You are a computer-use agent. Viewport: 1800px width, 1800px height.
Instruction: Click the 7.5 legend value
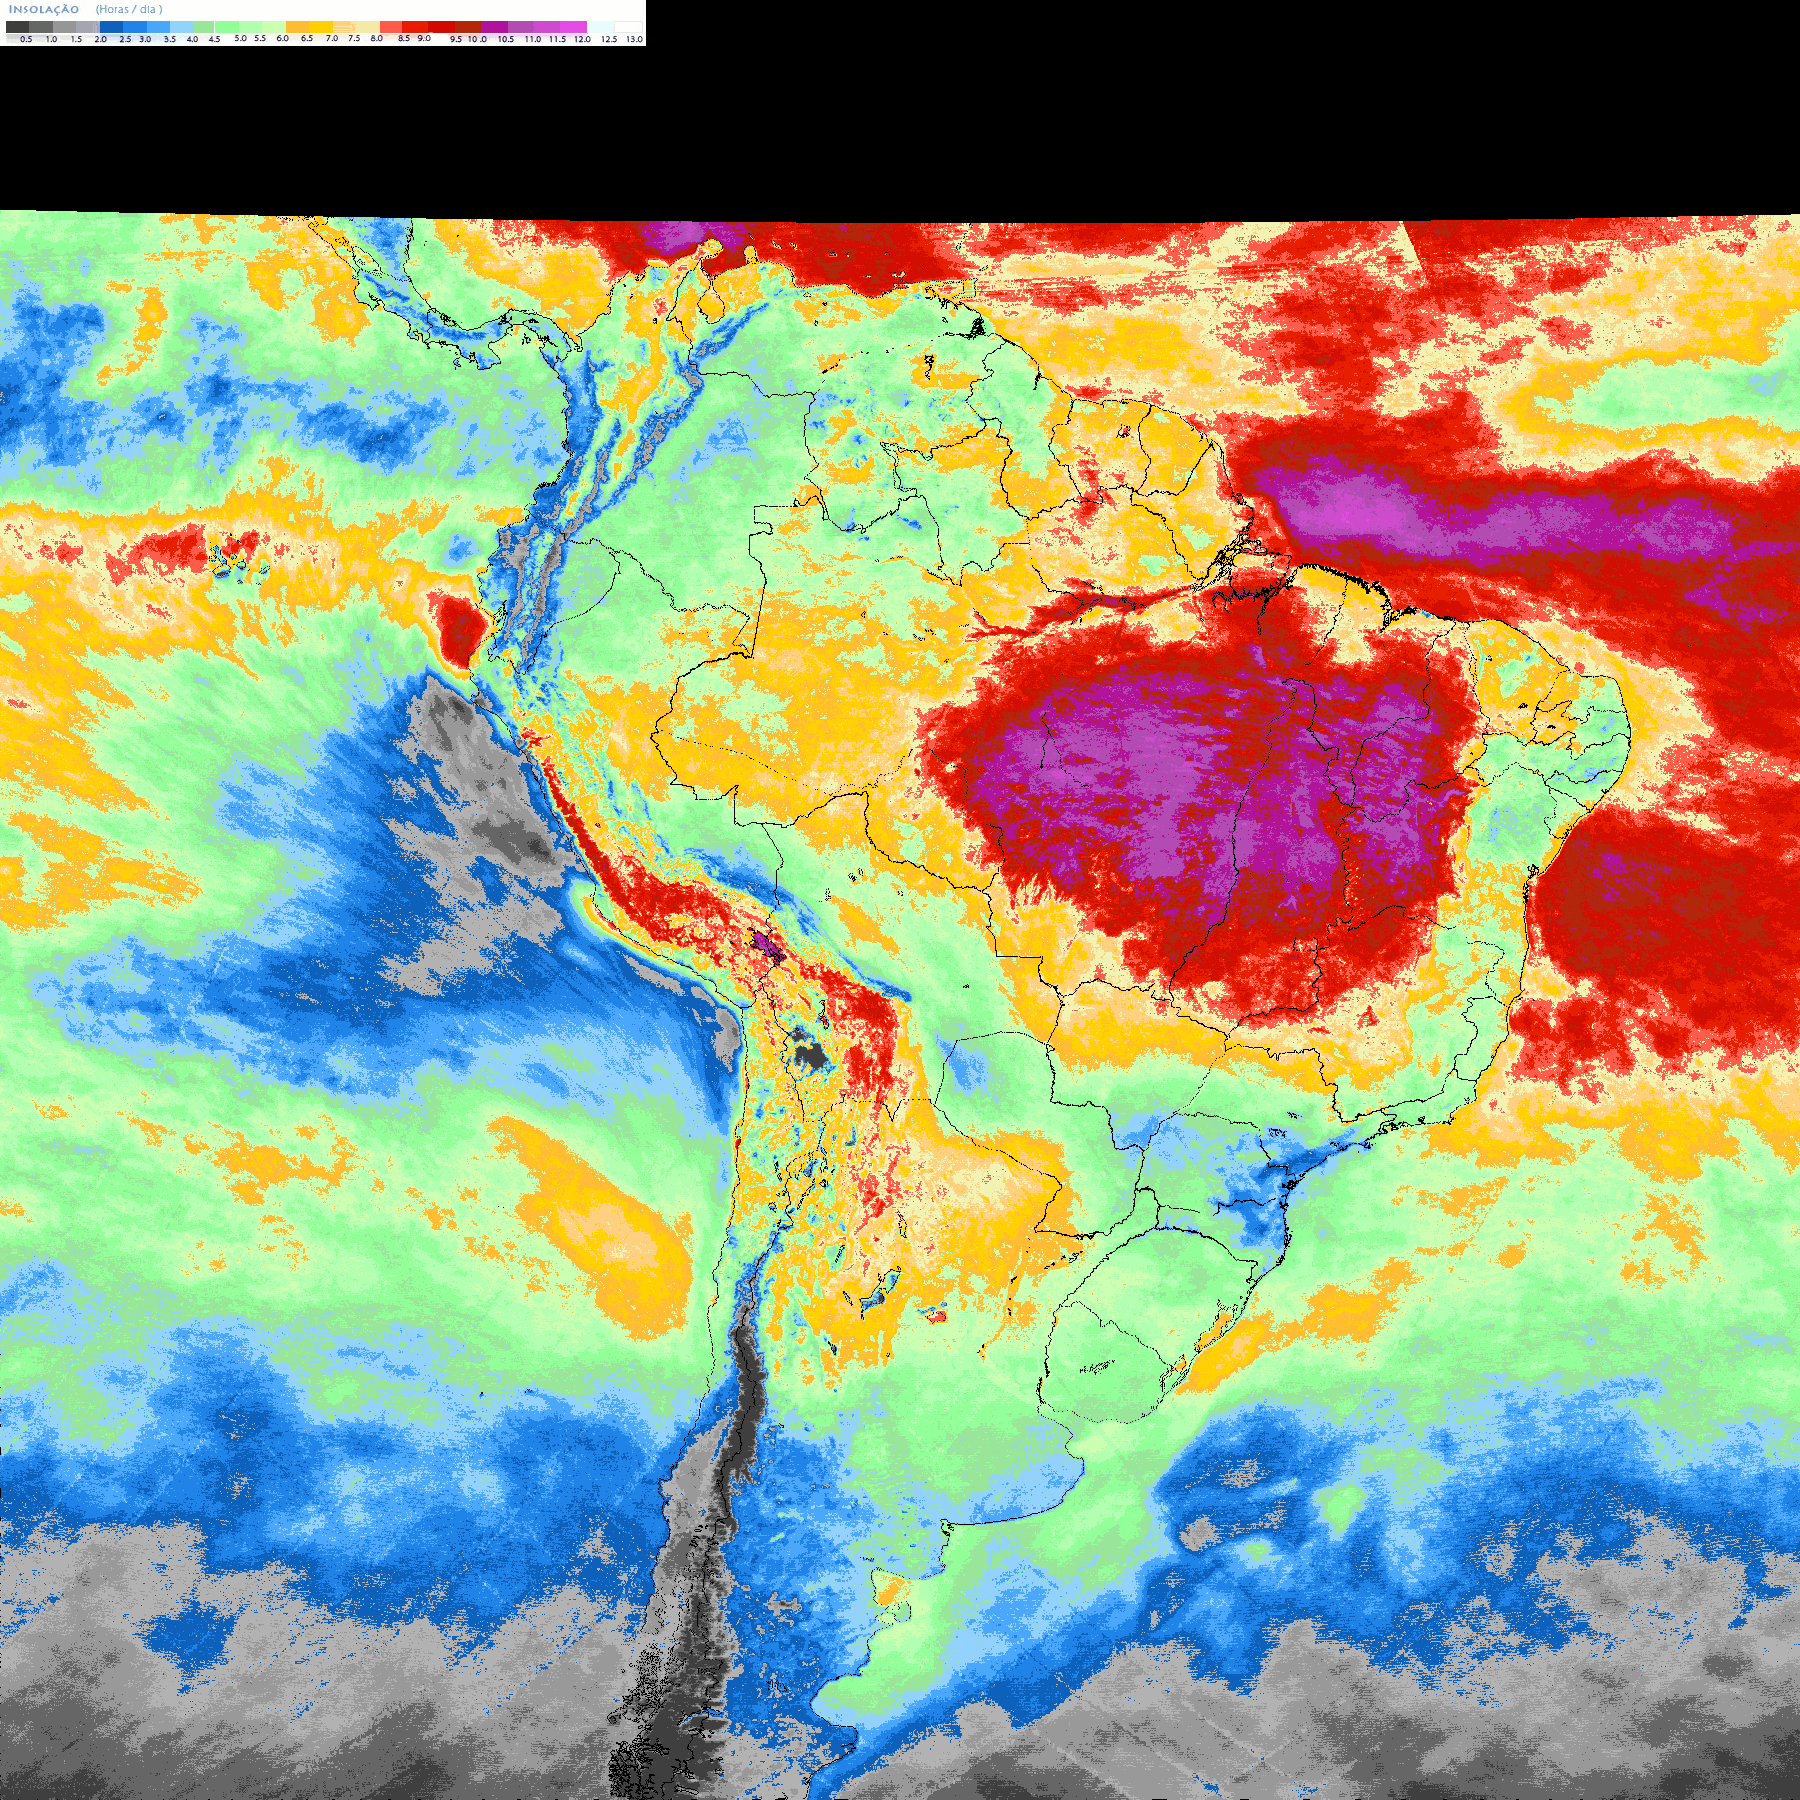[354, 38]
